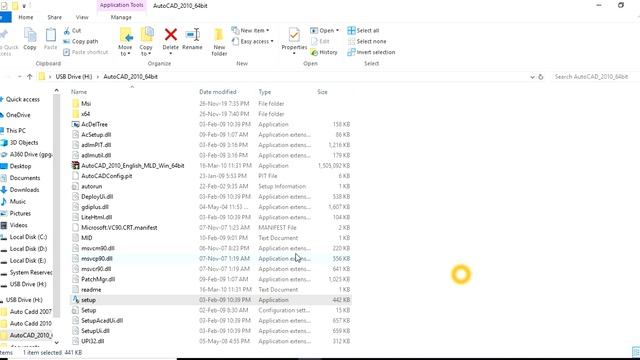Open Downloads in navigation pane
Viewport: 640px width, 360px height.
click(24, 190)
